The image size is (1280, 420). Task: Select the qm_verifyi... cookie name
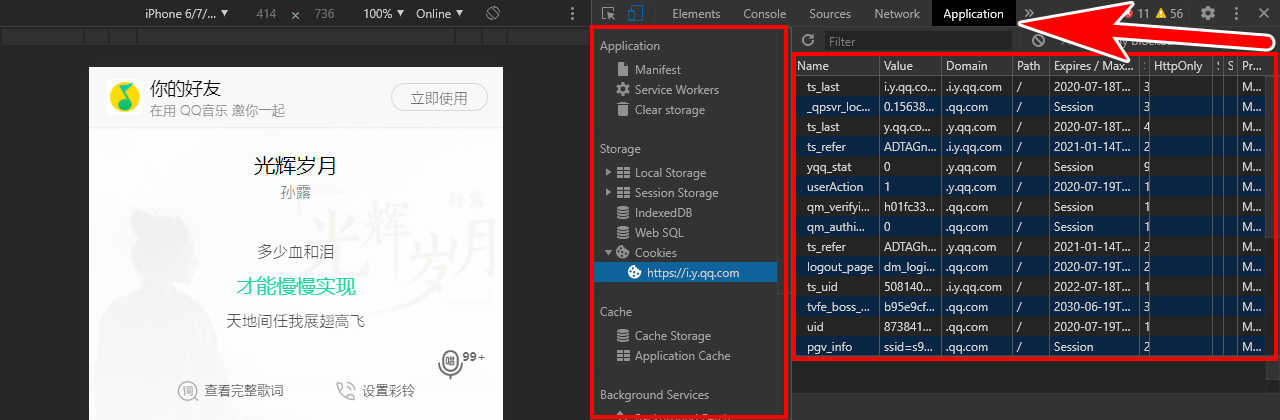(x=837, y=207)
